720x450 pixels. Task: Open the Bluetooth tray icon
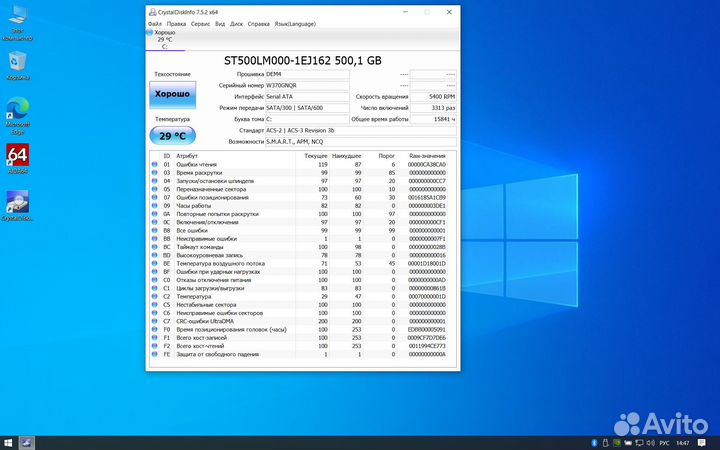click(x=594, y=443)
